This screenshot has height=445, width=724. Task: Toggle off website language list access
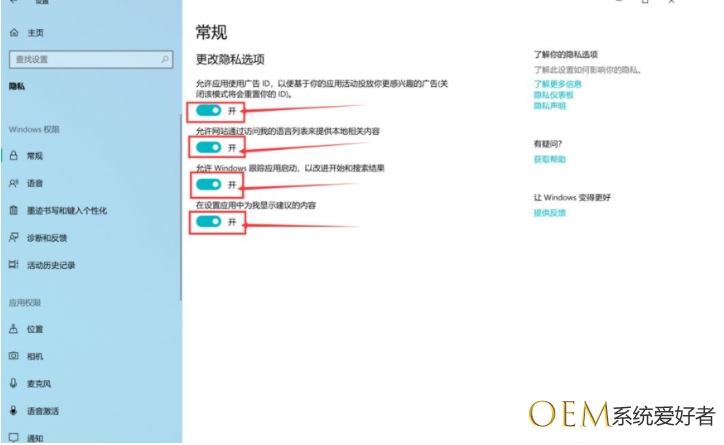pyautogui.click(x=209, y=147)
